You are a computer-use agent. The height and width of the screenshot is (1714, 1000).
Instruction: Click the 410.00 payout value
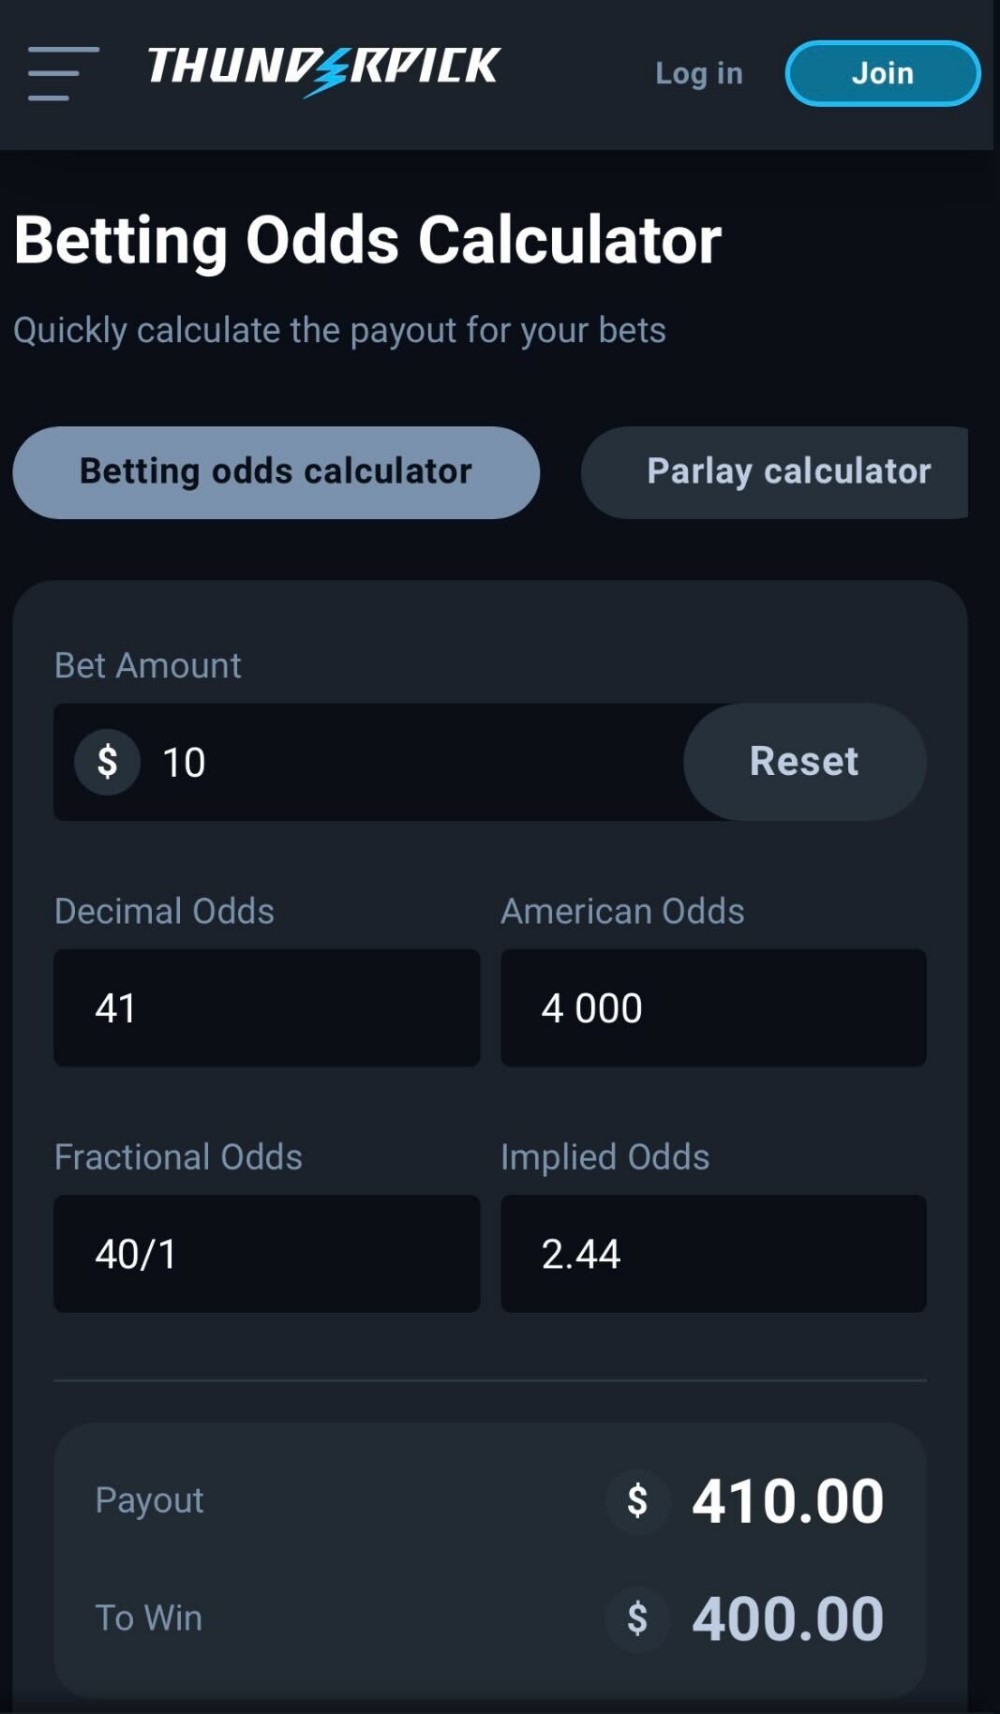click(788, 1501)
